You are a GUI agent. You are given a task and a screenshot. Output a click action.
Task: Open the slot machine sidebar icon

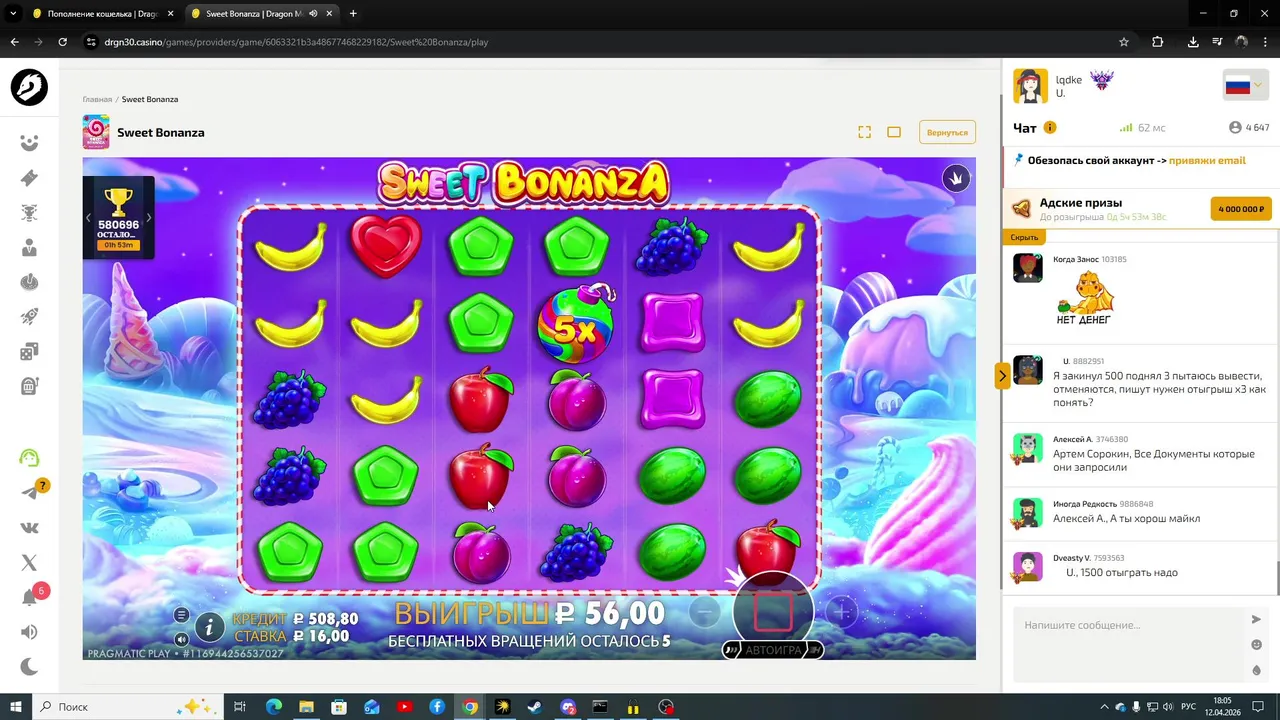pos(29,386)
